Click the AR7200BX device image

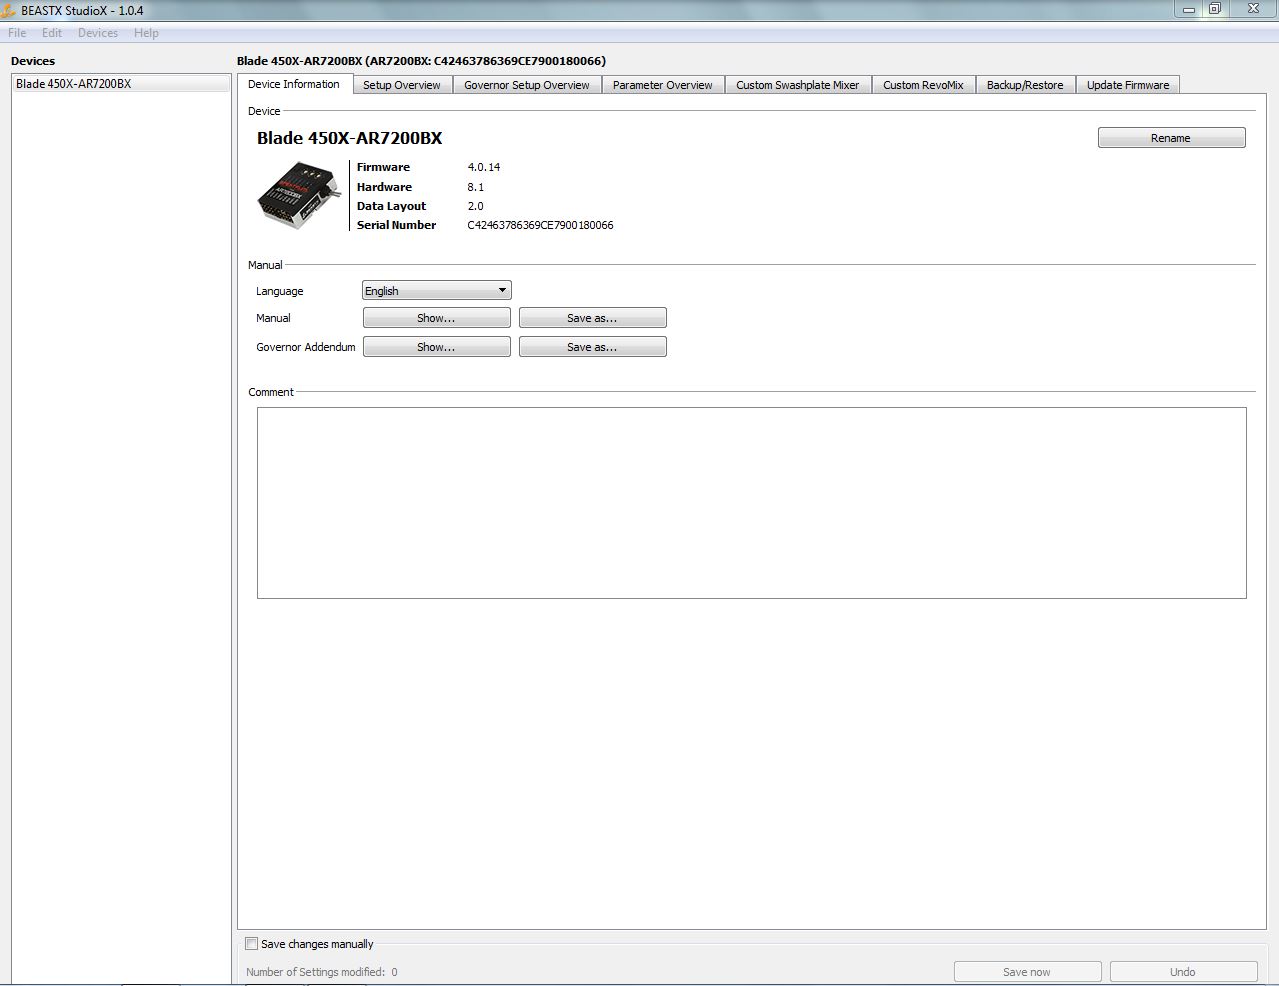(x=299, y=195)
